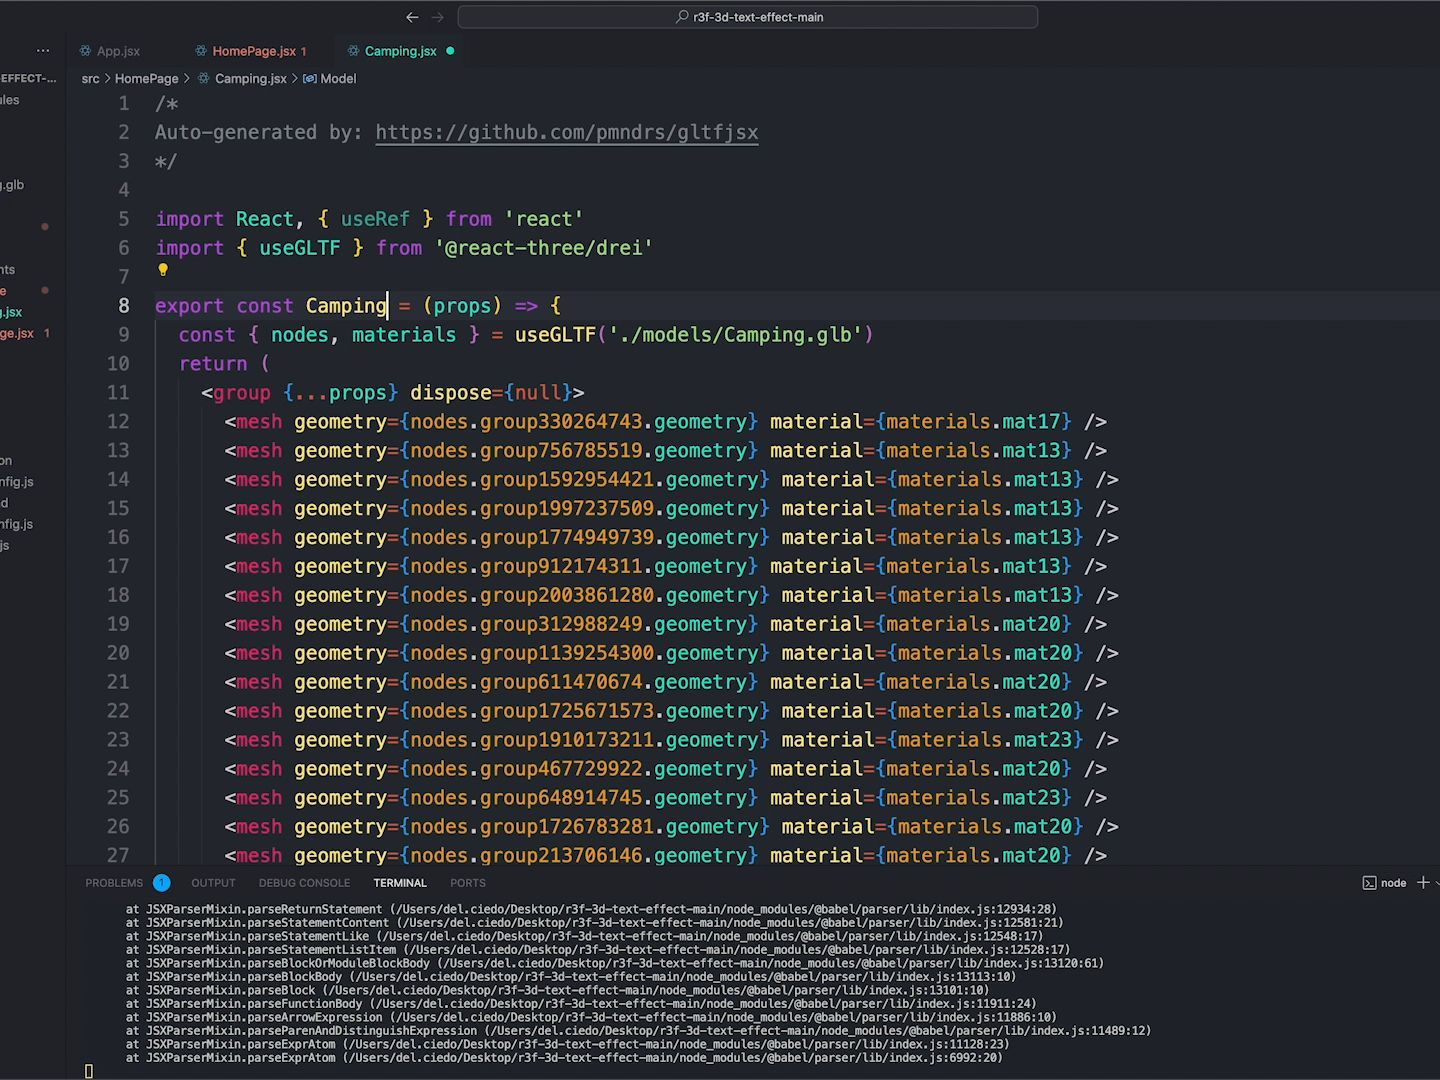Screen dimensions: 1440x1080
Task: Click parseFunctionBody line in terminal
Action: coord(581,1004)
